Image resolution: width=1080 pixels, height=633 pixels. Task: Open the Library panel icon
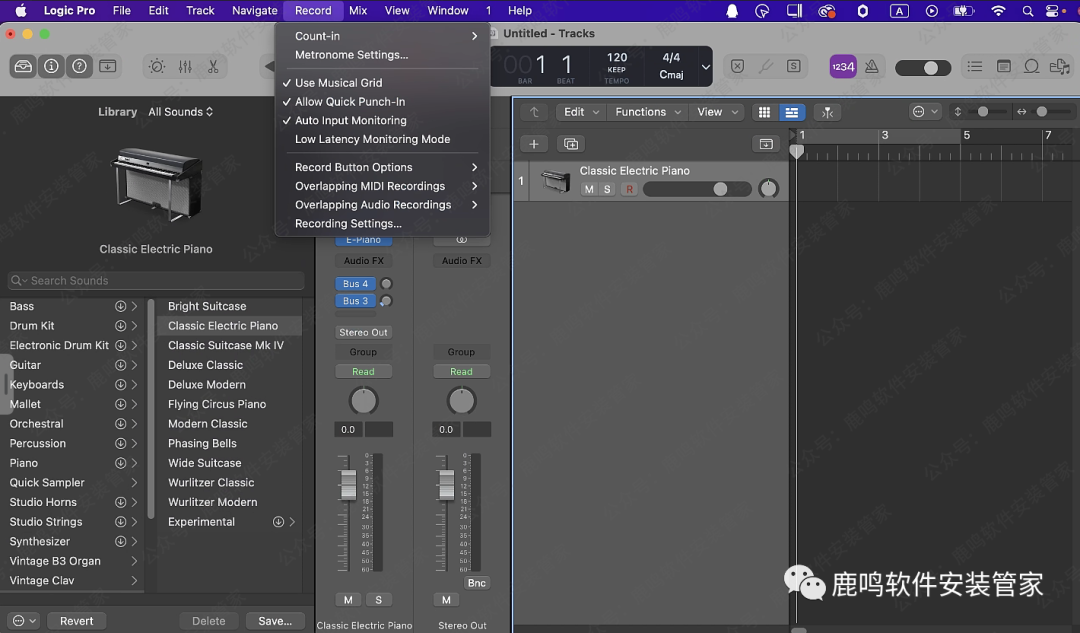click(x=23, y=67)
